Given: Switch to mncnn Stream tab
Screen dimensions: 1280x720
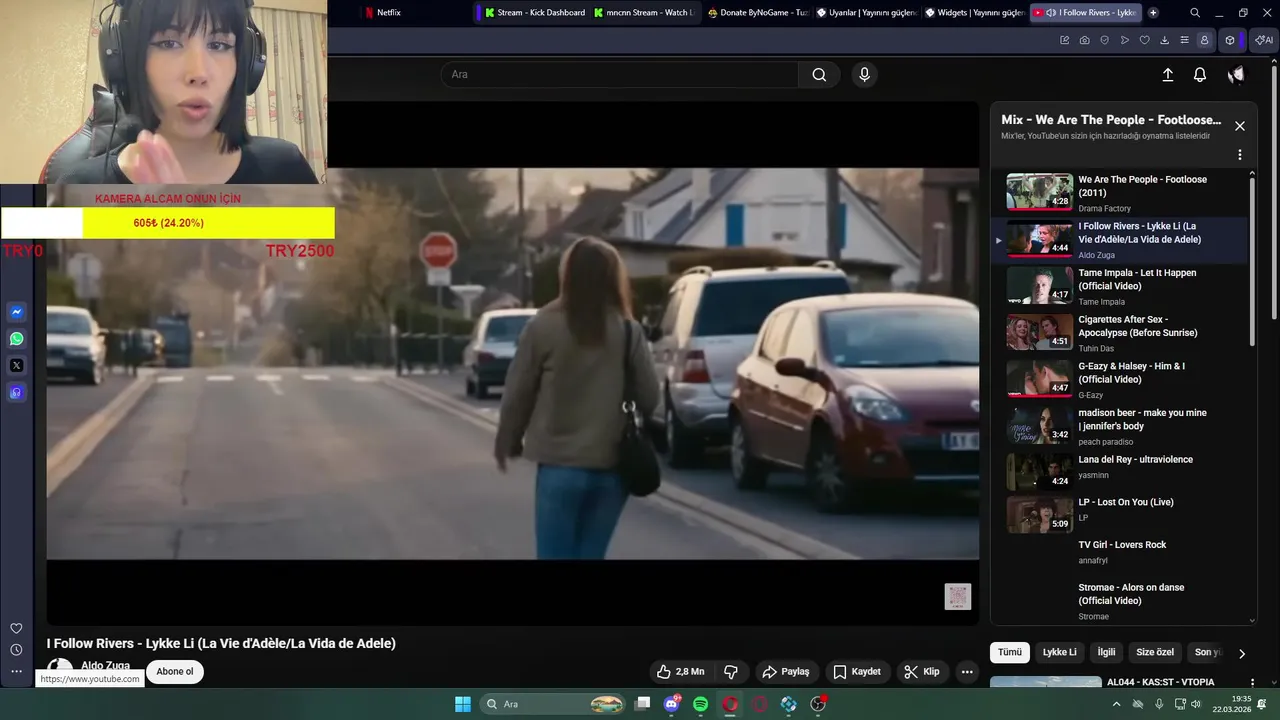Looking at the screenshot, I should [643, 13].
